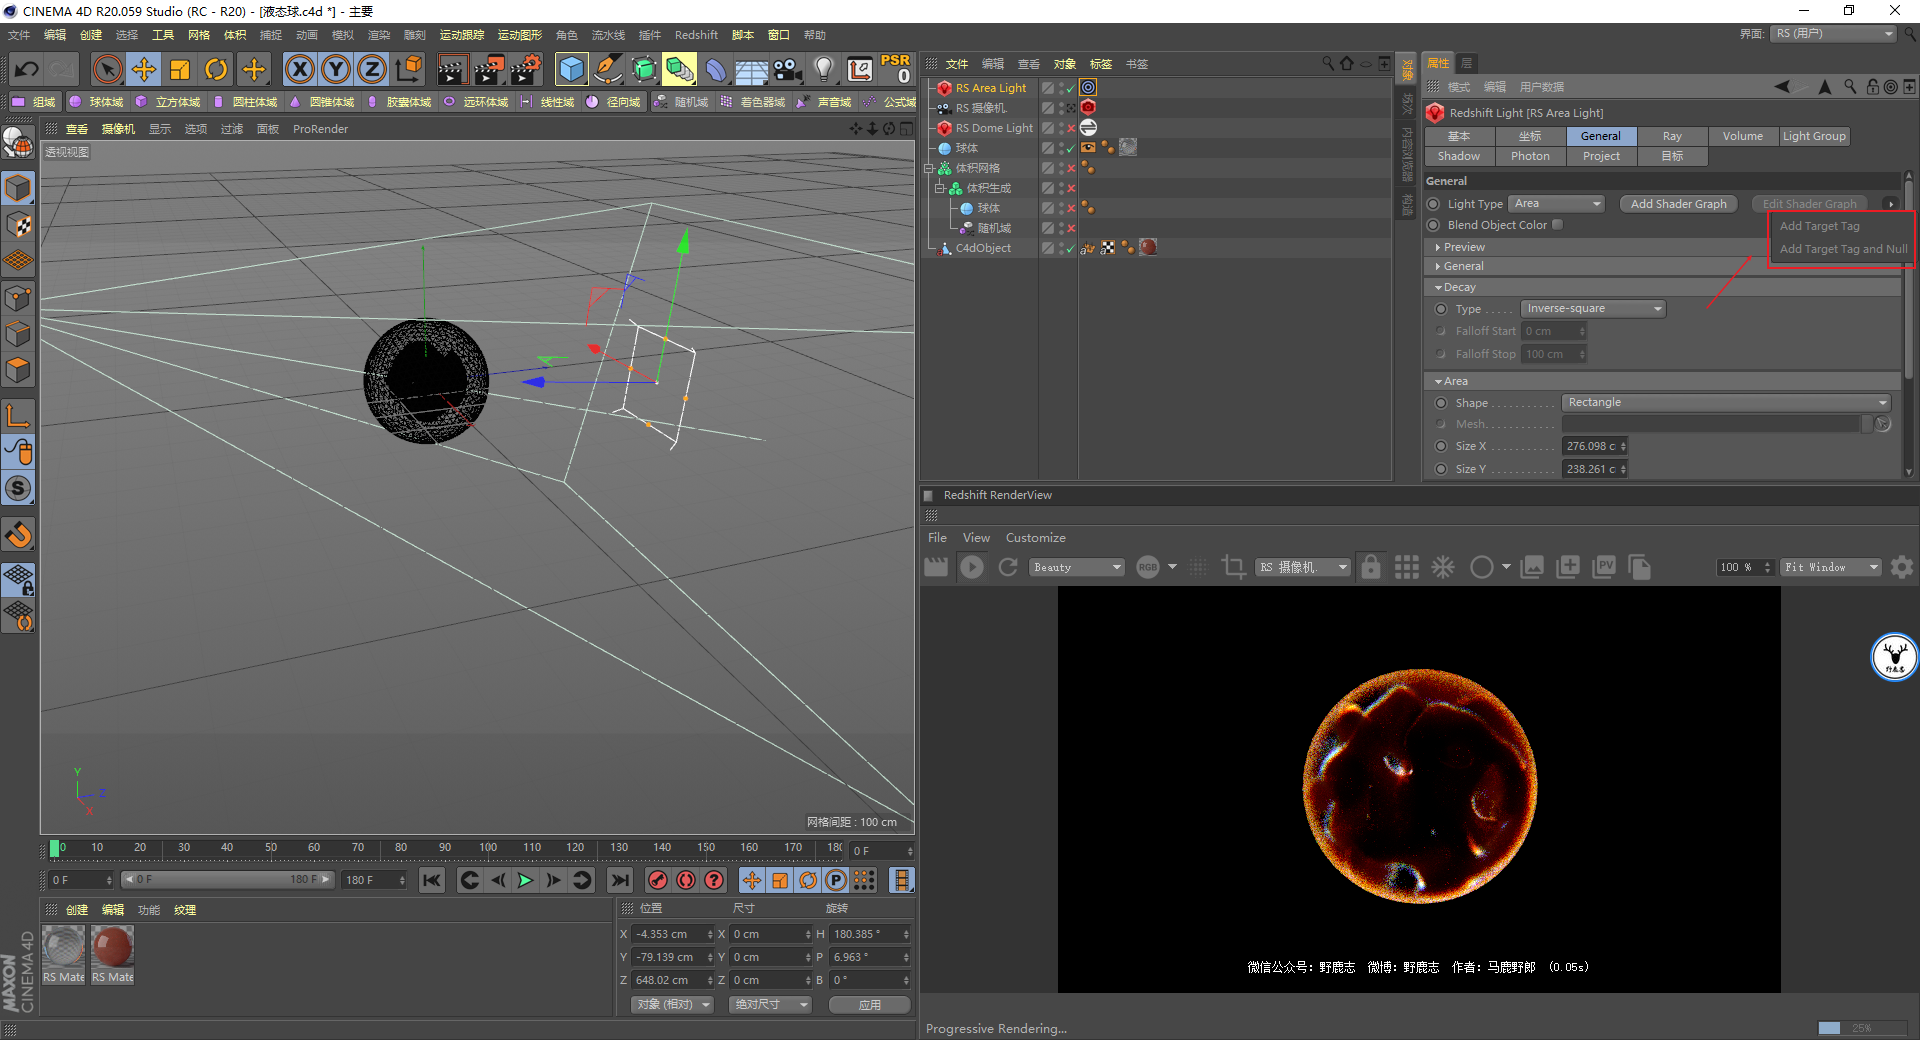Select the Texture mode checkered cube icon
The height and width of the screenshot is (1040, 1920).
tap(18, 225)
